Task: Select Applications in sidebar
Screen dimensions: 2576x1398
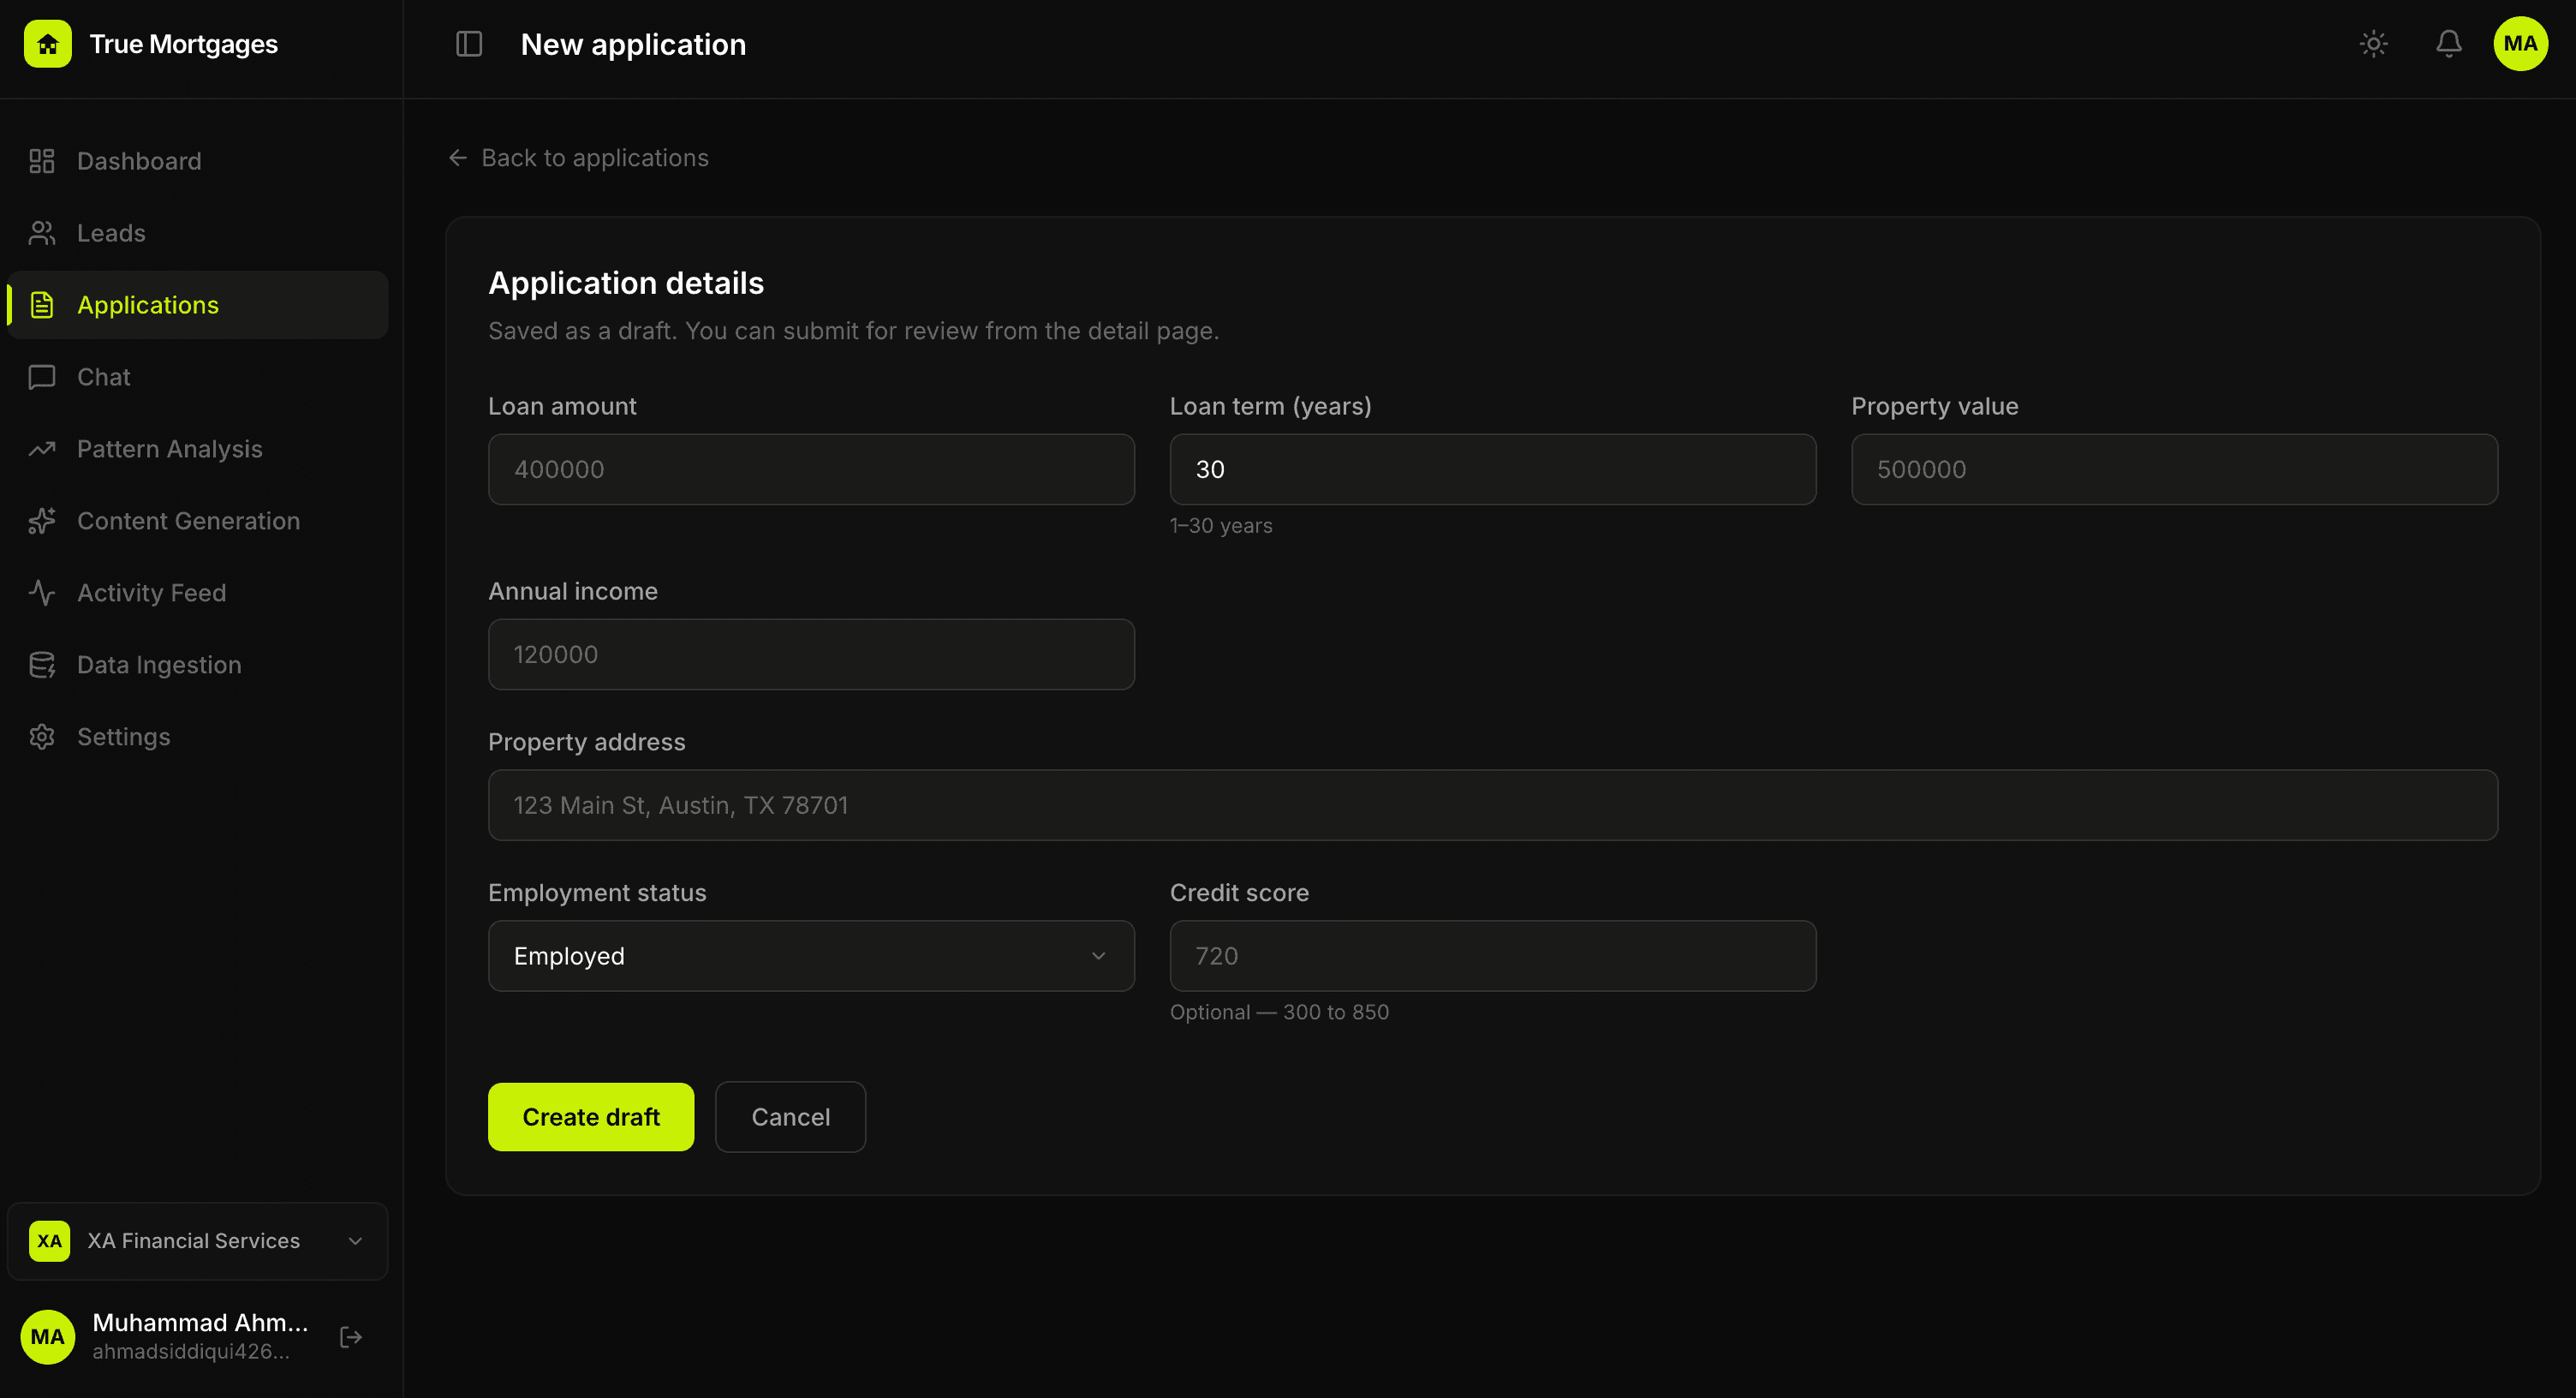Action: tap(198, 305)
